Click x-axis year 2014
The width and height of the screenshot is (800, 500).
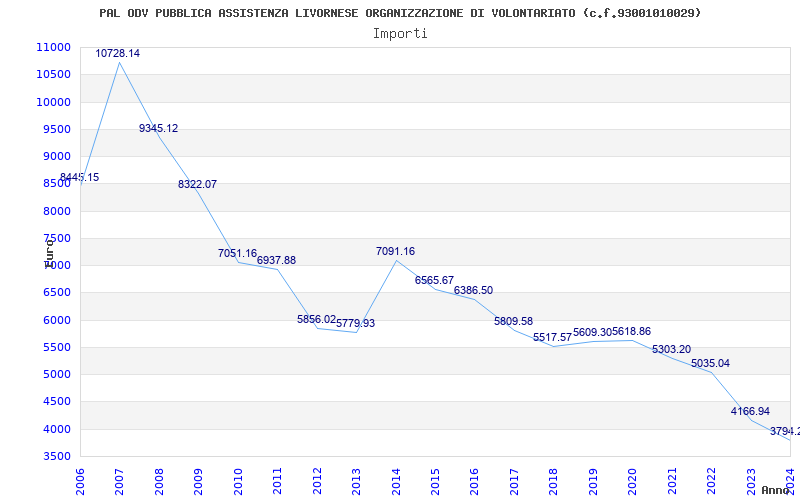395,482
